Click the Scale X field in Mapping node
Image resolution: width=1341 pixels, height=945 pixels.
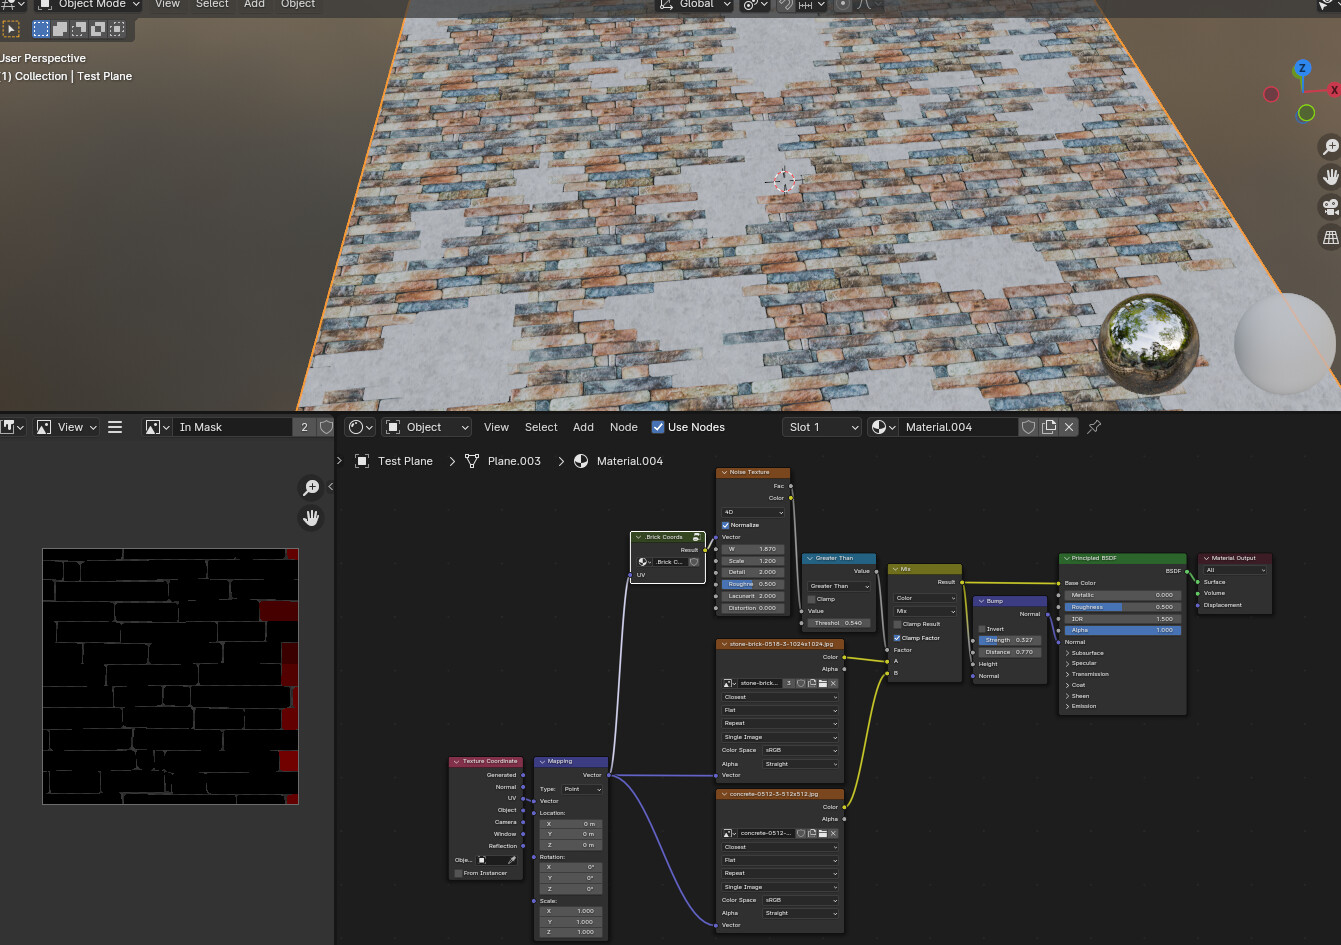[571, 911]
